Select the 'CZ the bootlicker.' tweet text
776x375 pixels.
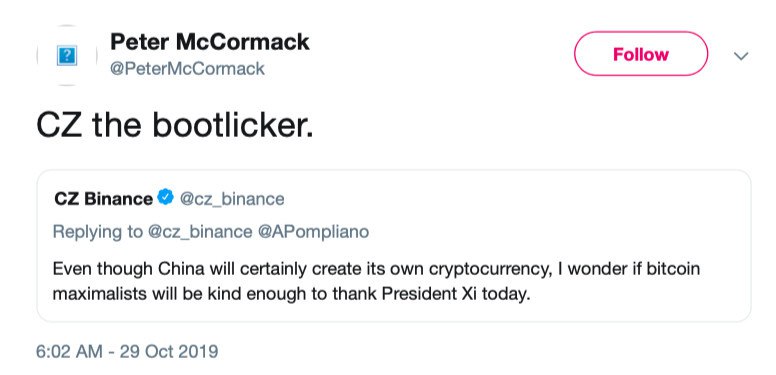point(175,126)
